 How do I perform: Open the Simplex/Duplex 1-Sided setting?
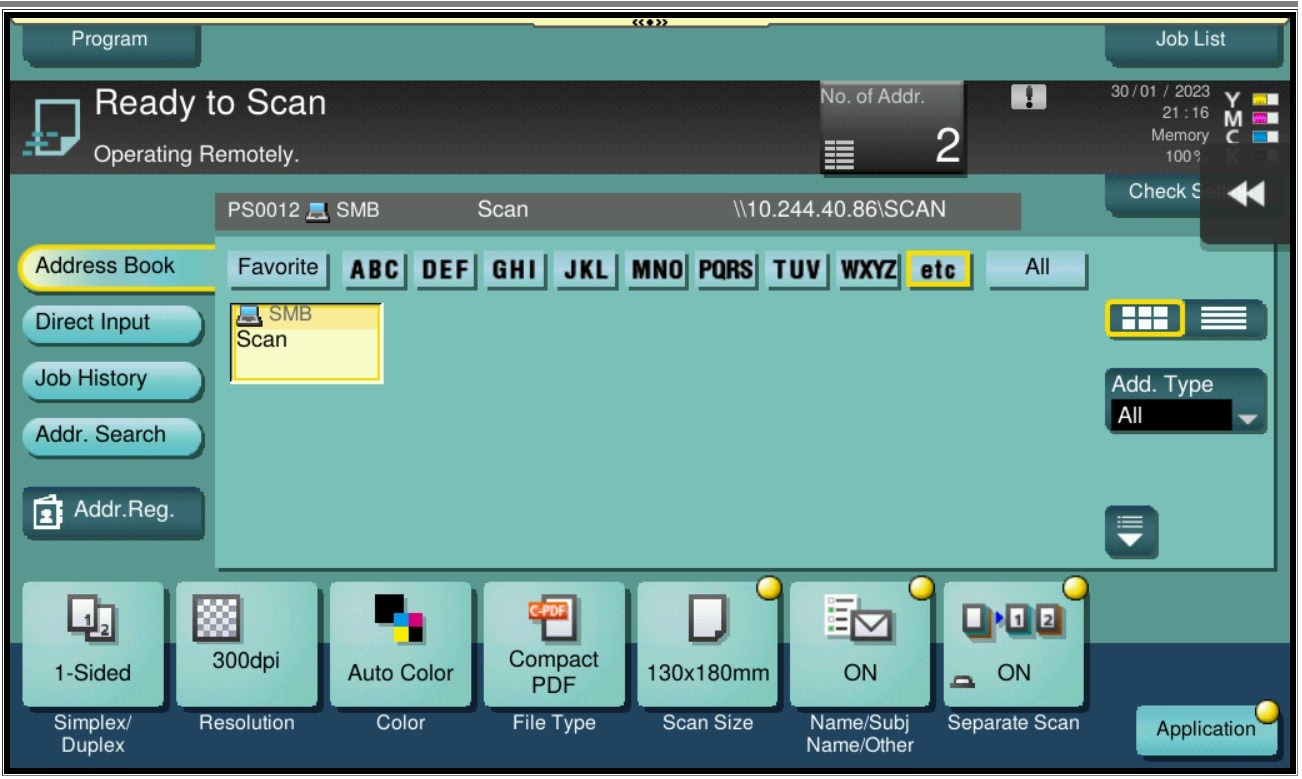tap(92, 645)
